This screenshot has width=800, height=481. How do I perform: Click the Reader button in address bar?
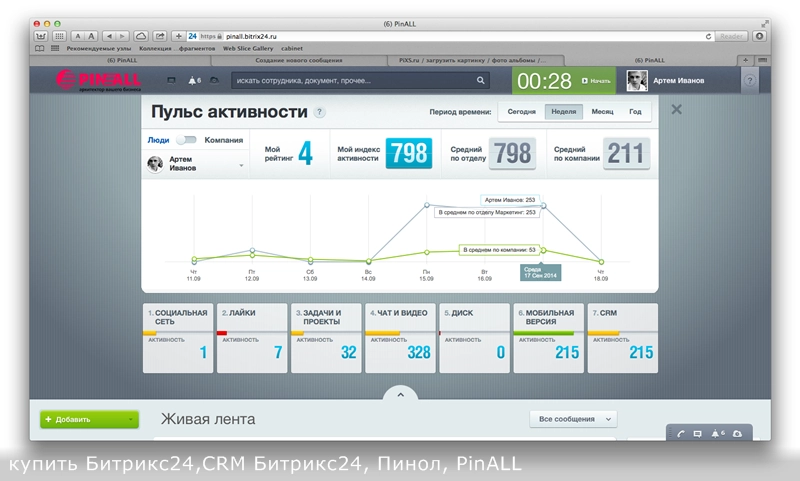coord(731,36)
